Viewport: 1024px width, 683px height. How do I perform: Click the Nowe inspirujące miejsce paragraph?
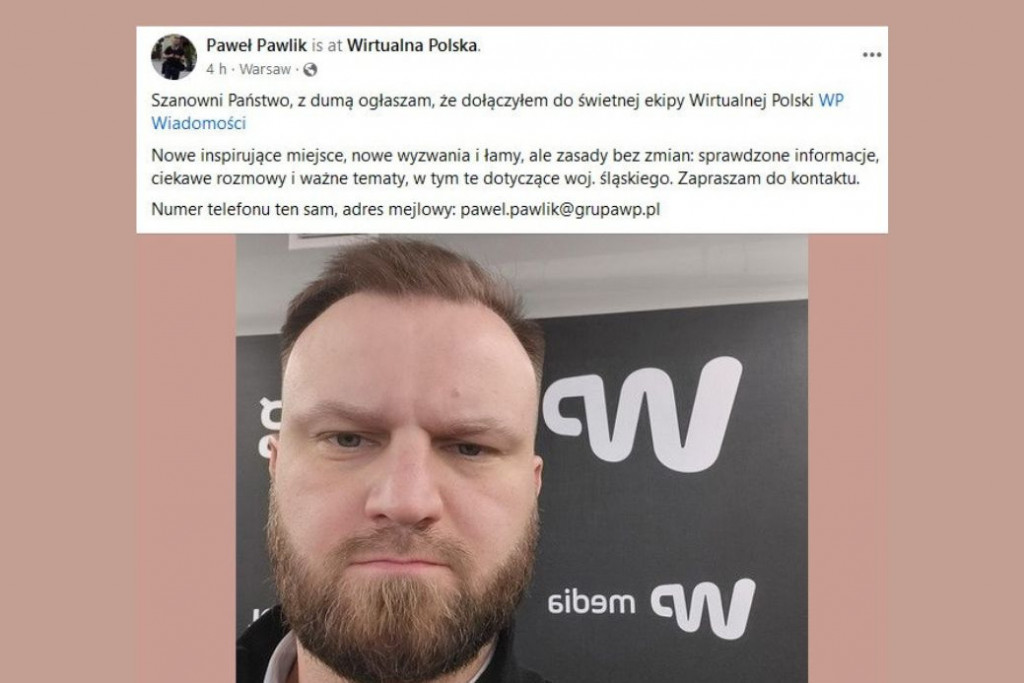pyautogui.click(x=515, y=167)
